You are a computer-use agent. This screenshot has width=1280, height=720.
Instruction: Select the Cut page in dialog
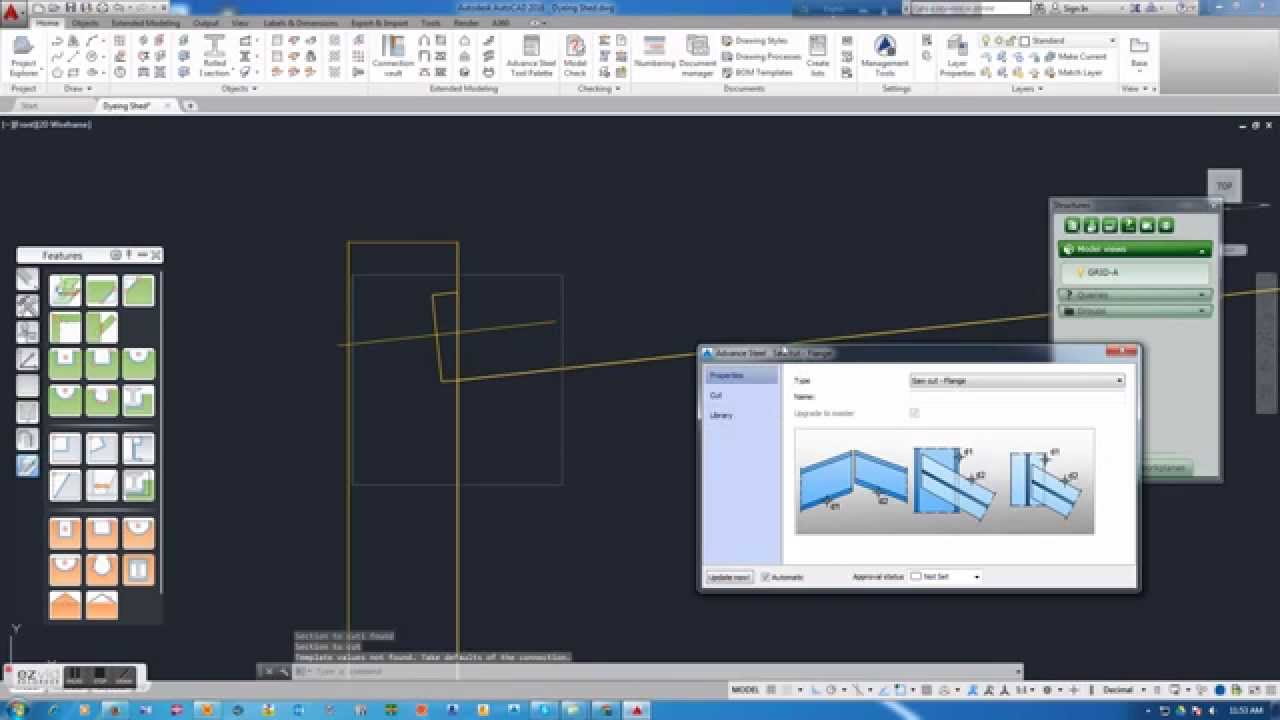coord(716,396)
